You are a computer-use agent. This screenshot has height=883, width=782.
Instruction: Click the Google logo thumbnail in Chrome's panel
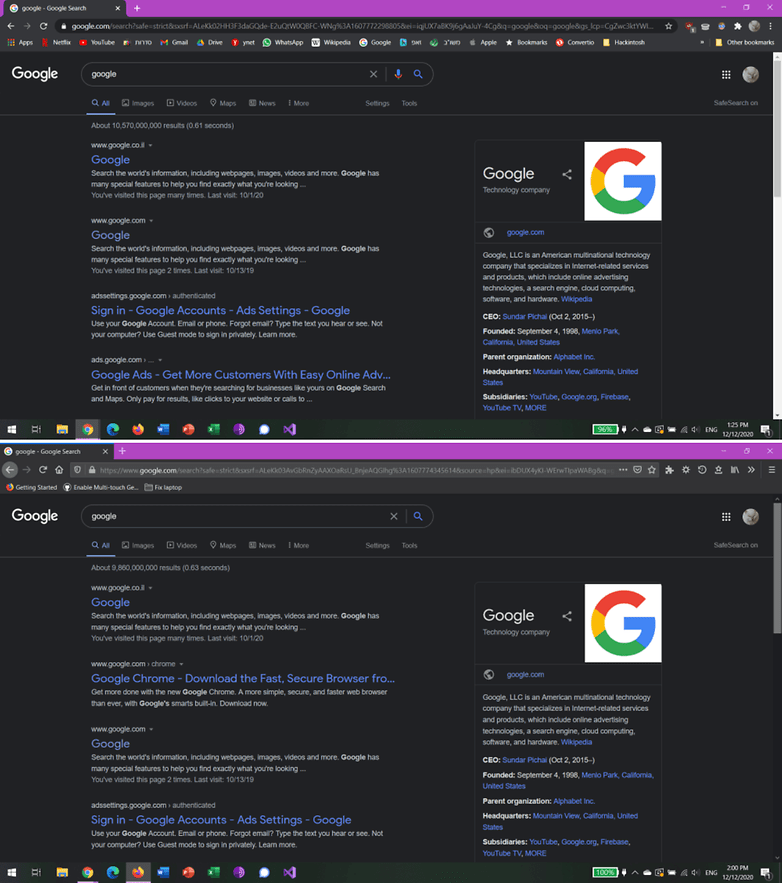coord(623,181)
